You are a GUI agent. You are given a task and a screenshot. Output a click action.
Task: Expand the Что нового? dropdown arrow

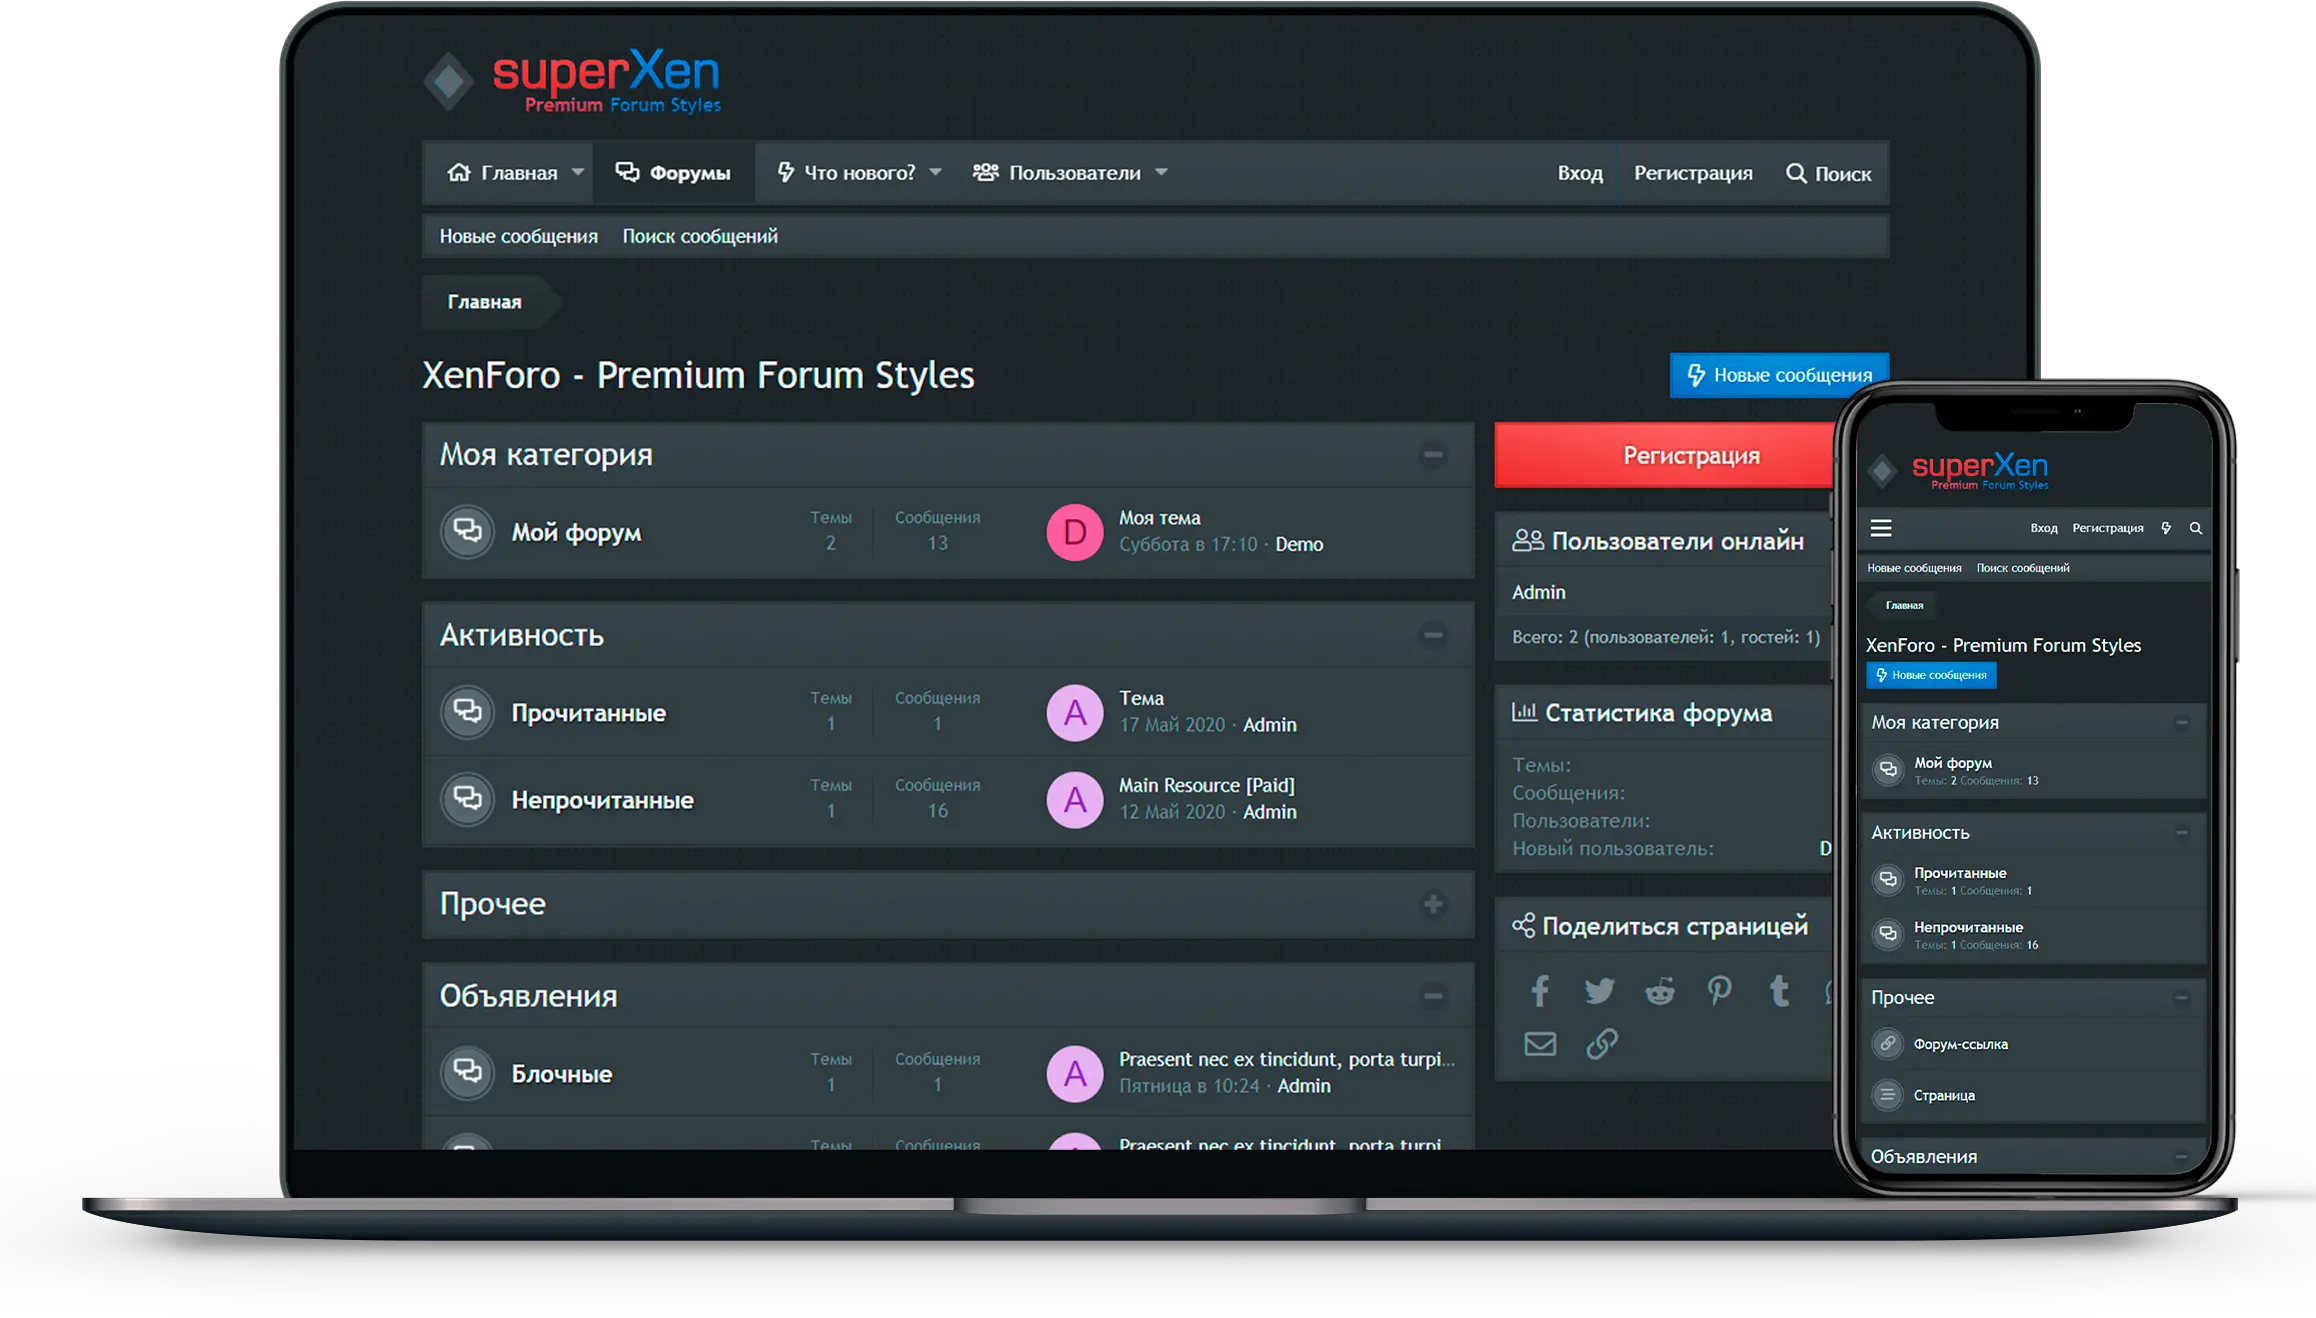(x=935, y=172)
